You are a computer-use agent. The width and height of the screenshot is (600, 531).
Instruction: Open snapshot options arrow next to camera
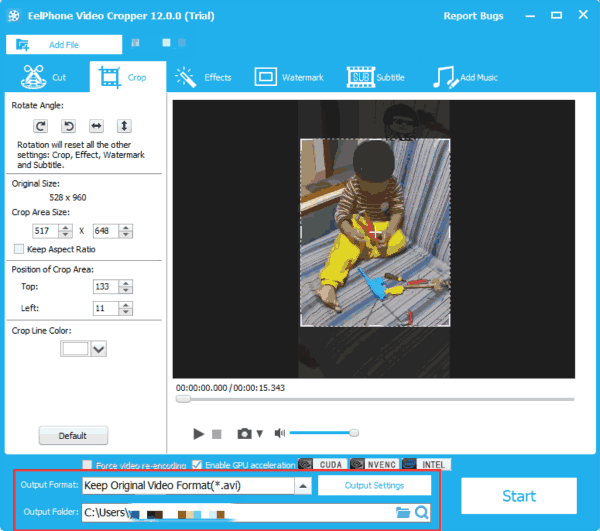click(260, 434)
